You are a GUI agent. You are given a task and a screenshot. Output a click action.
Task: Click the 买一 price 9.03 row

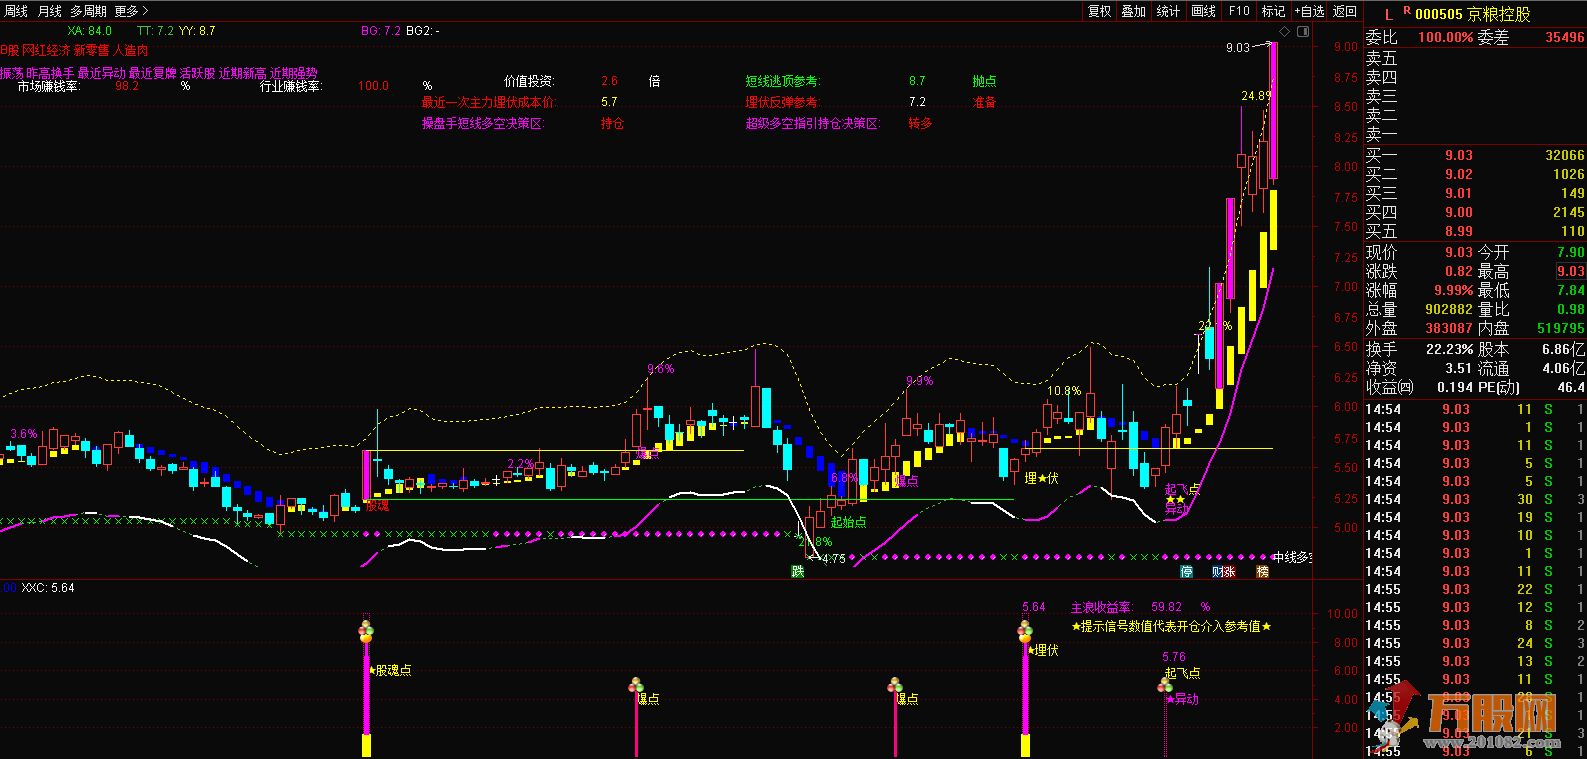click(x=1475, y=155)
